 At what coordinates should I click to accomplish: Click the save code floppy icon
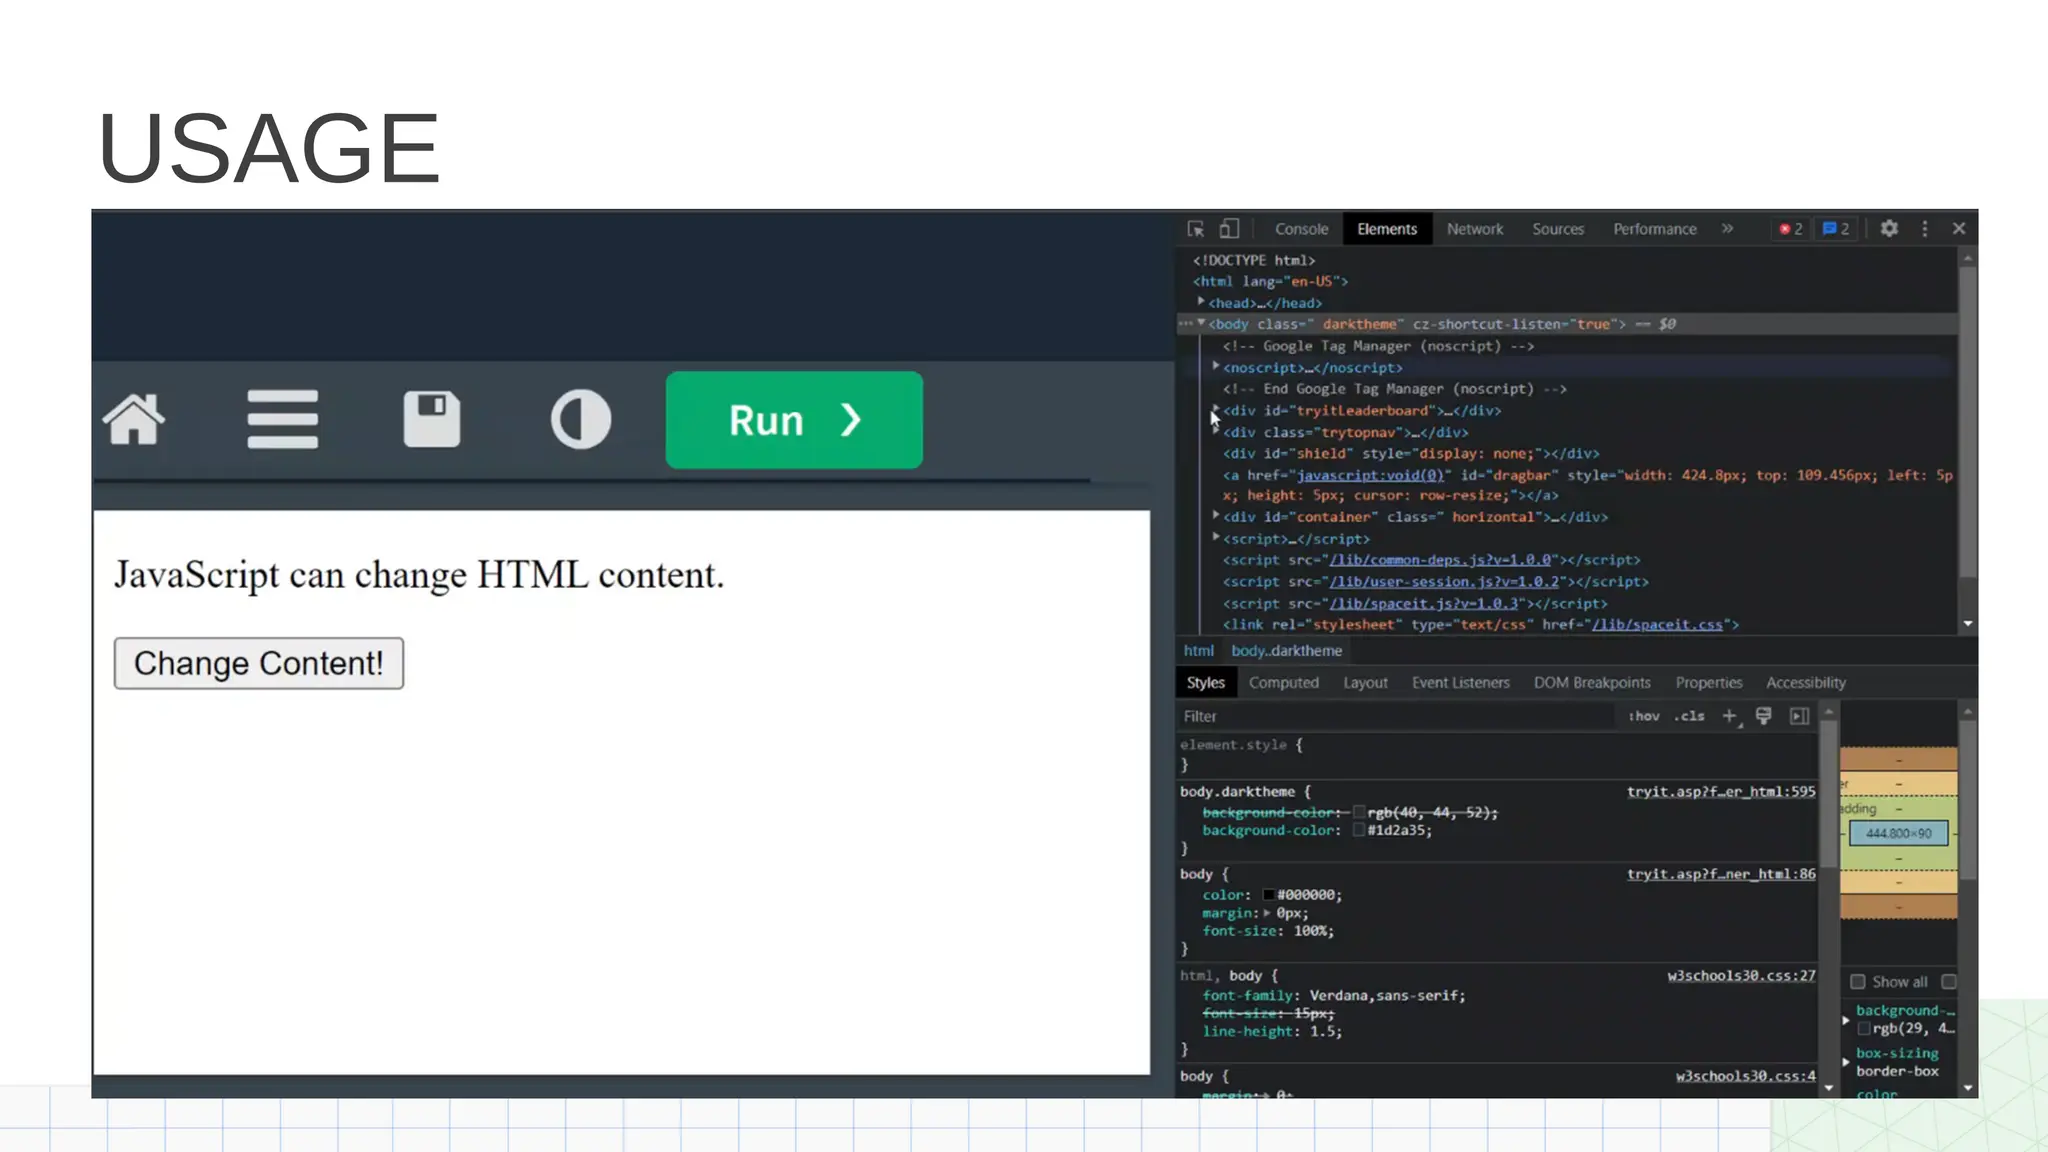[432, 420]
